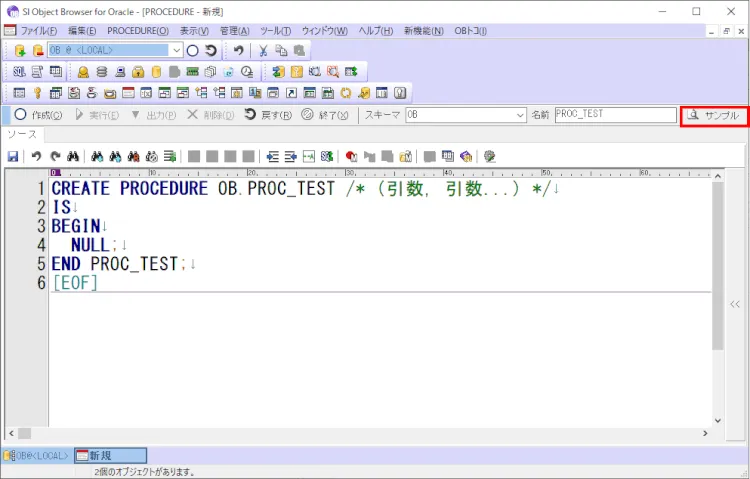This screenshot has height=479, width=750.
Task: Click the copy icon next to scissors
Action: tap(281, 50)
